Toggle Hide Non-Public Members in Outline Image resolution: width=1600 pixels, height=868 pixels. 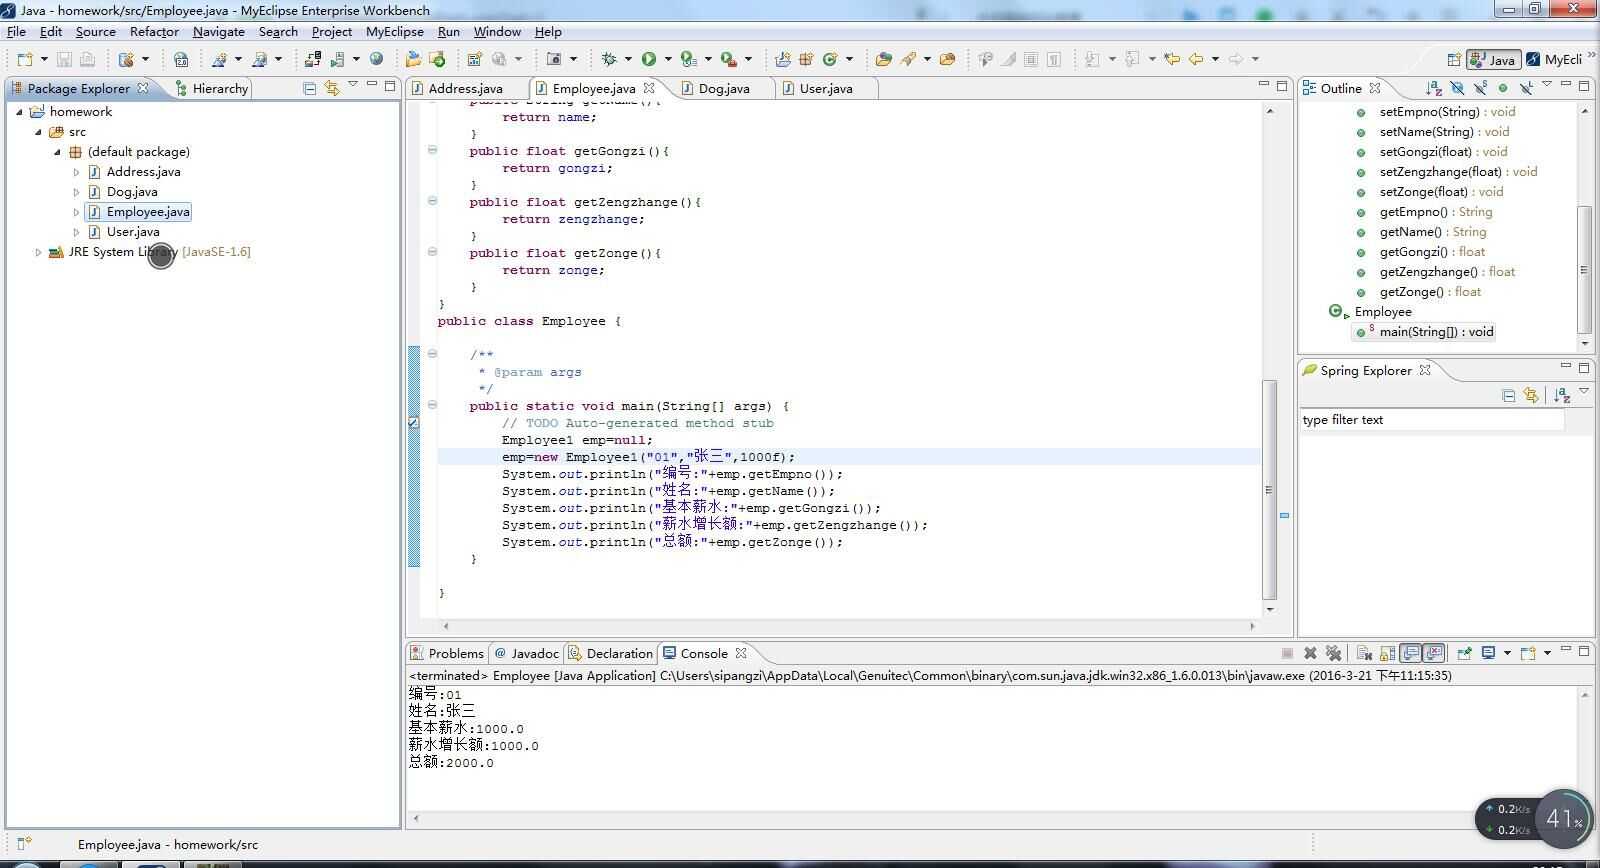point(1502,88)
